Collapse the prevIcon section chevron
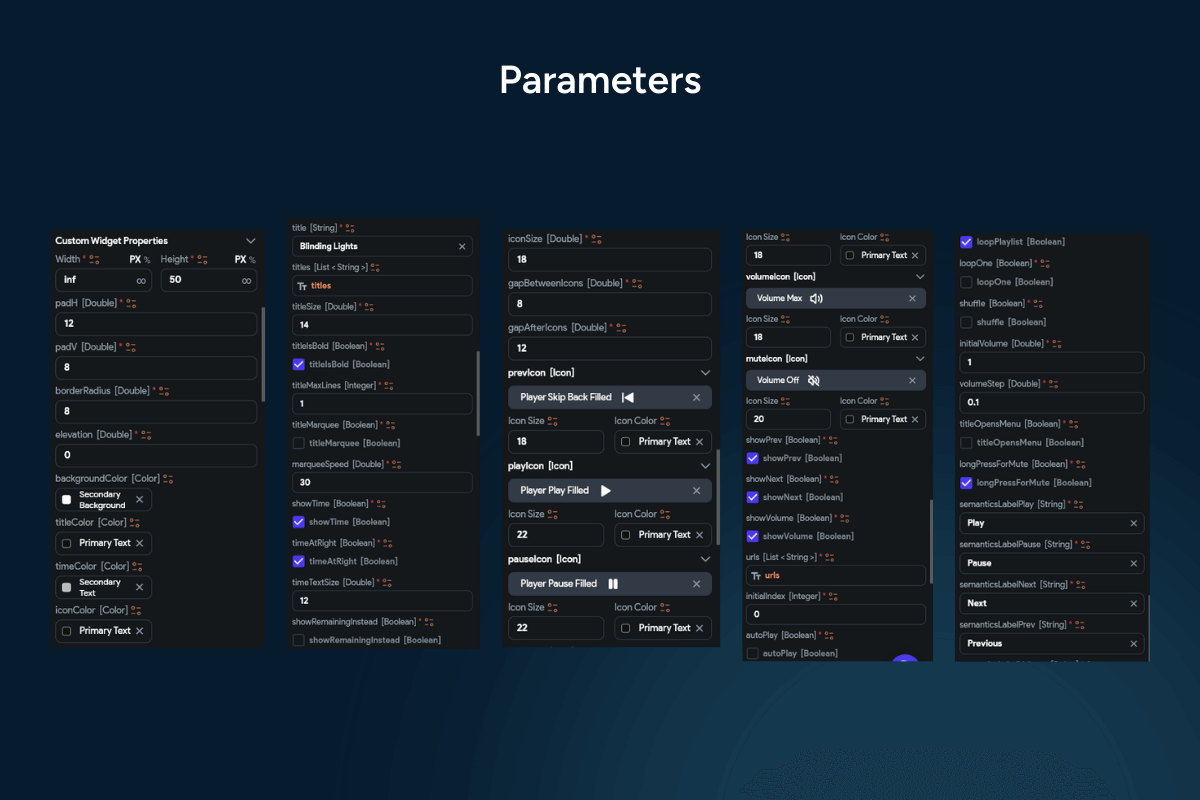This screenshot has width=1200, height=800. (705, 372)
